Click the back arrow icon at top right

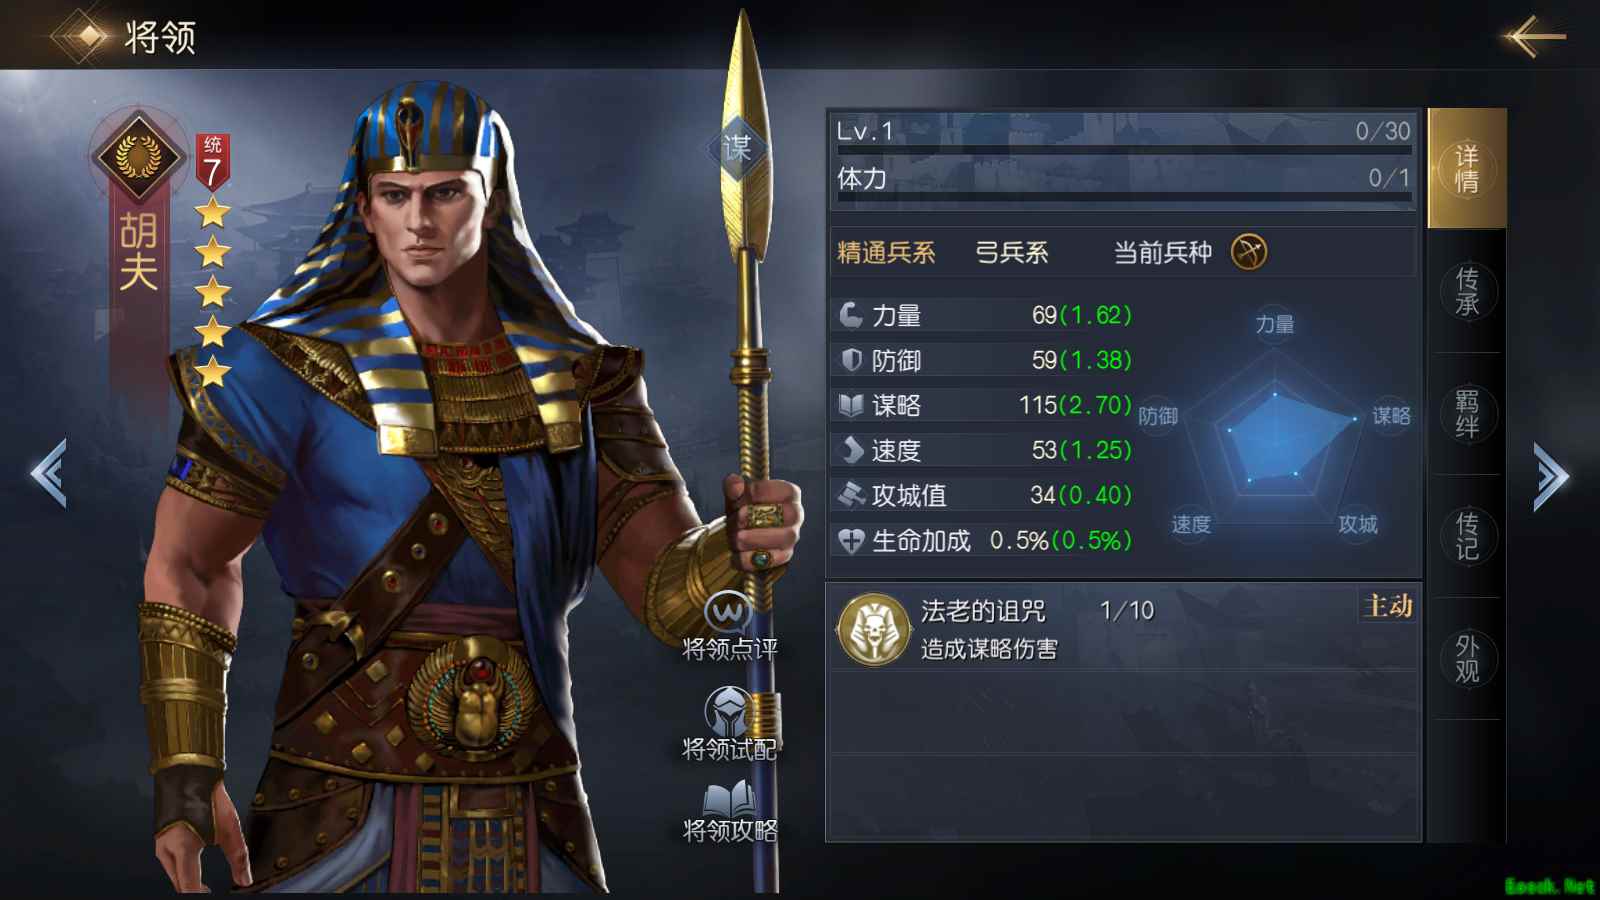point(1535,37)
